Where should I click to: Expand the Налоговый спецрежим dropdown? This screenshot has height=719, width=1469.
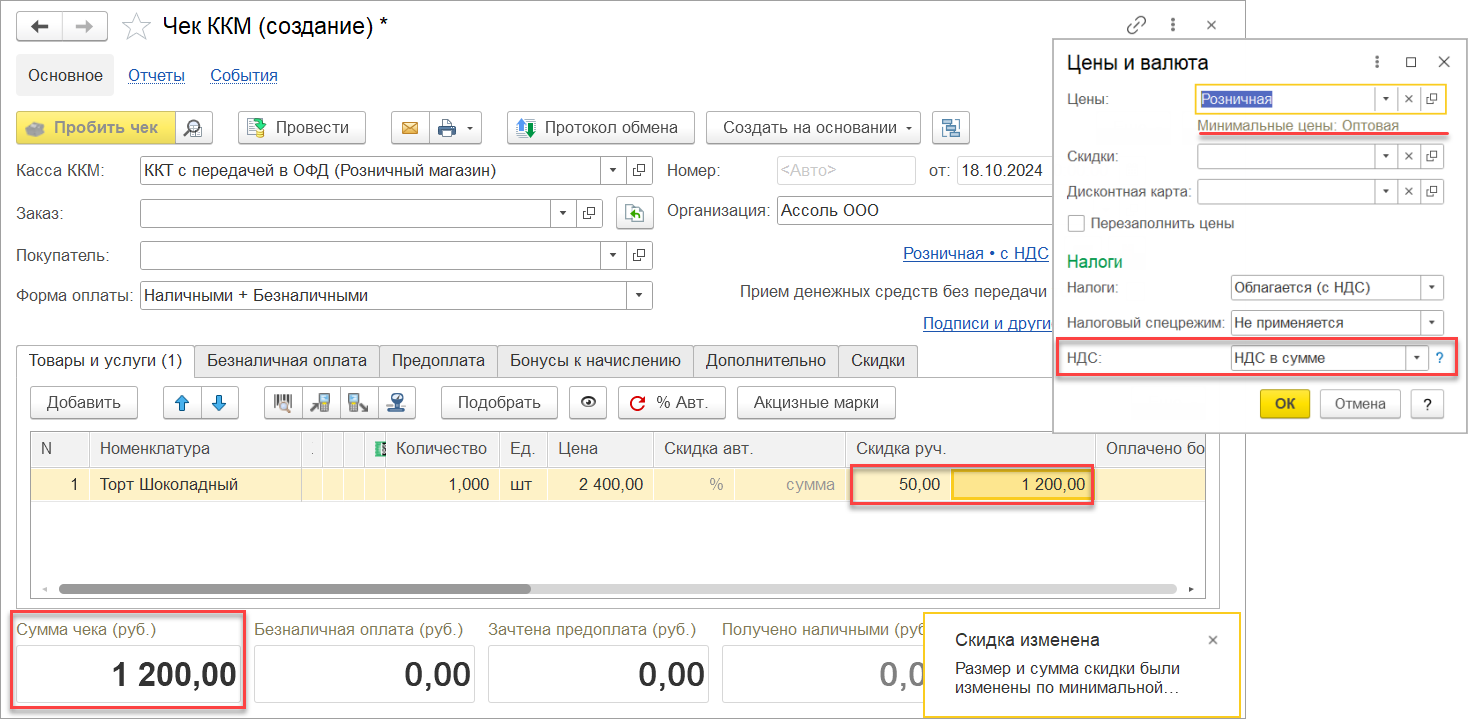pyautogui.click(x=1433, y=323)
